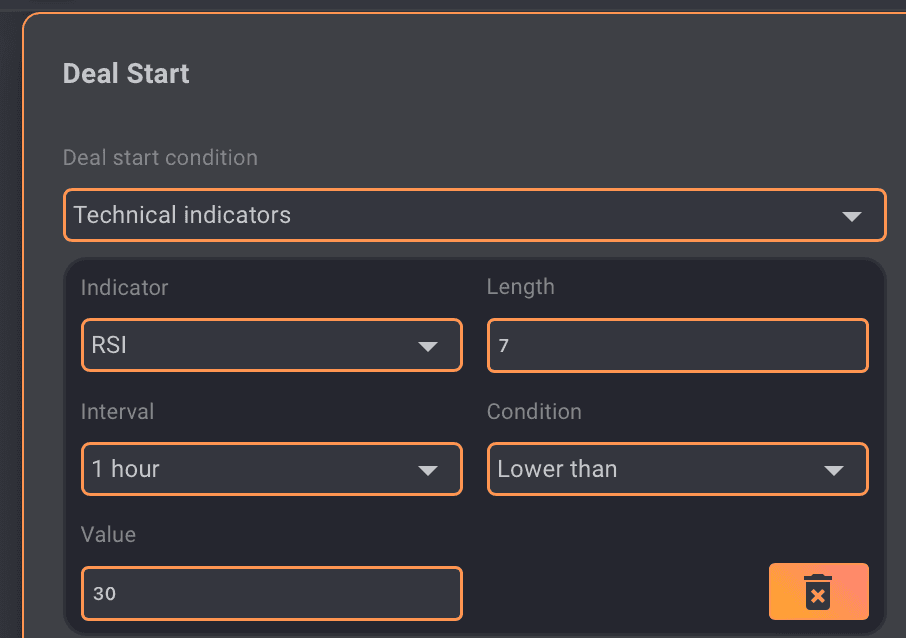Click the Value field label

(108, 535)
